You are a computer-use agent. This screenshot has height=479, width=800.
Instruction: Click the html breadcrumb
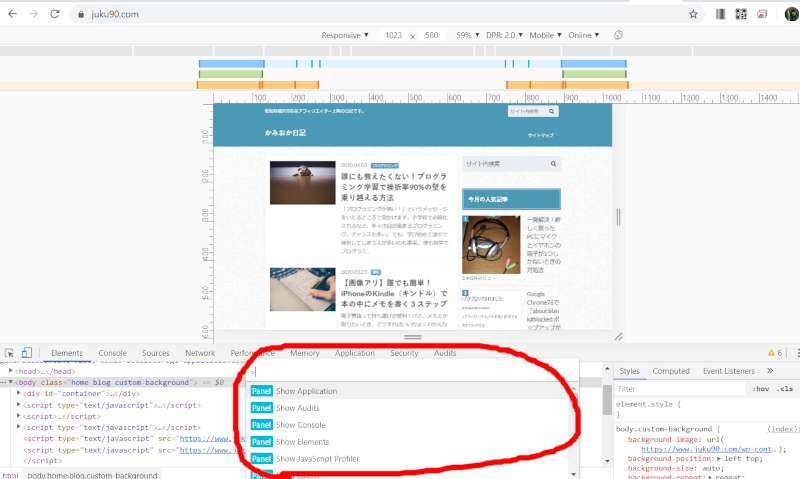(x=10, y=475)
